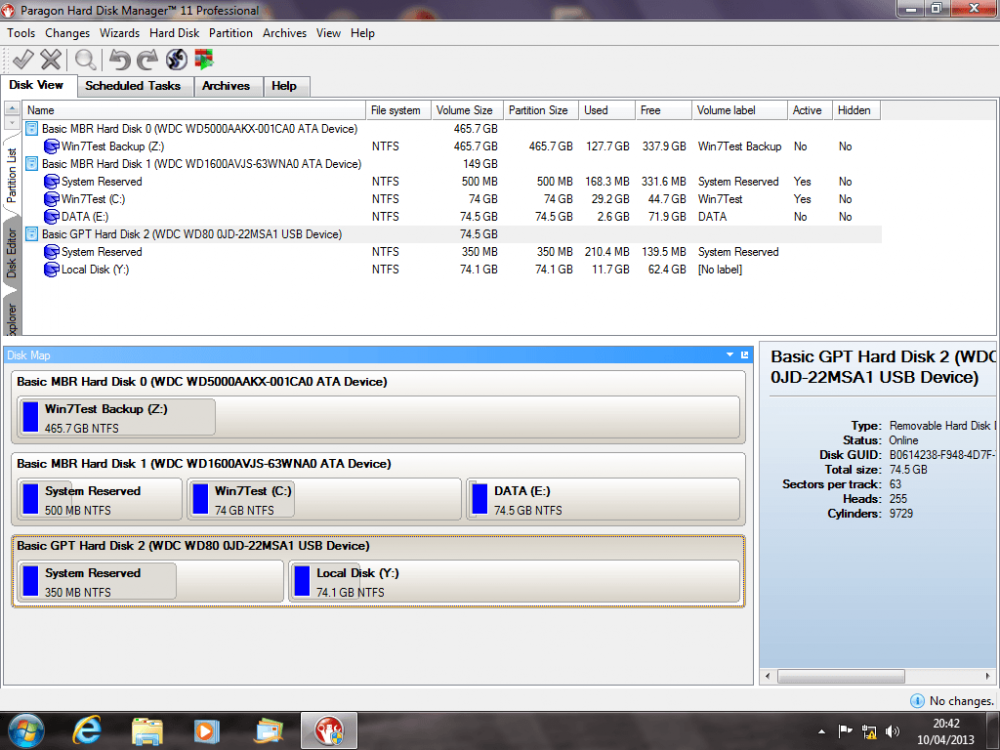The width and height of the screenshot is (1000, 750).
Task: Click the Action Center flag tray icon
Action: 845,731
